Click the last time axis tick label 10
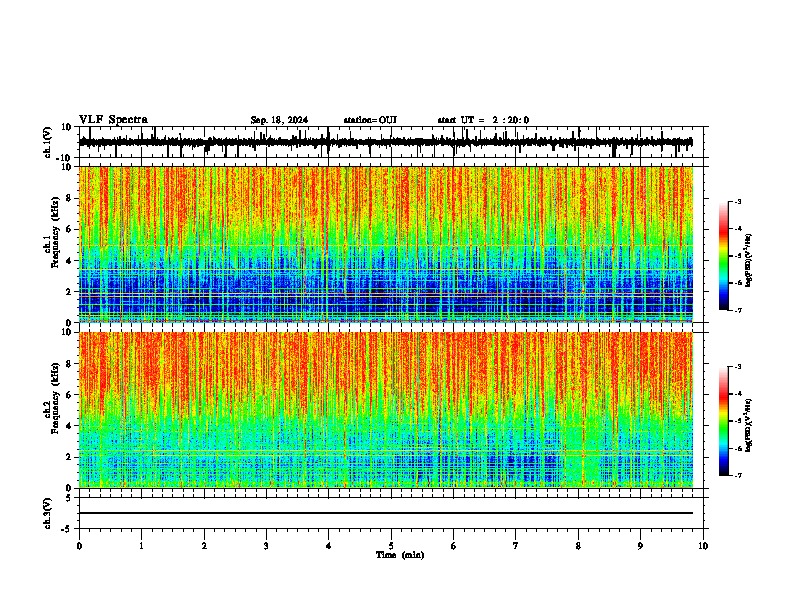This screenshot has height=612, width=792. [703, 546]
